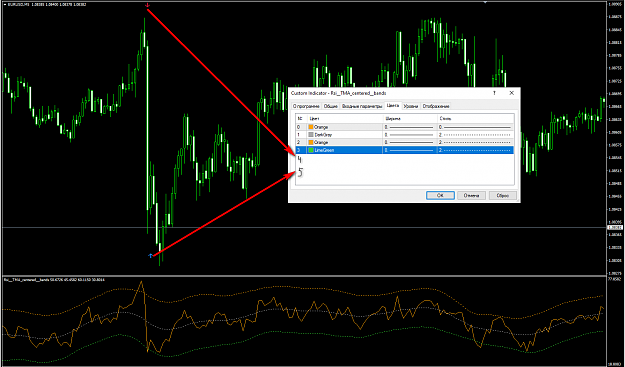Image resolution: width=625 pixels, height=367 pixels.
Task: Switch to the 'Уровни' tab
Action: point(411,106)
